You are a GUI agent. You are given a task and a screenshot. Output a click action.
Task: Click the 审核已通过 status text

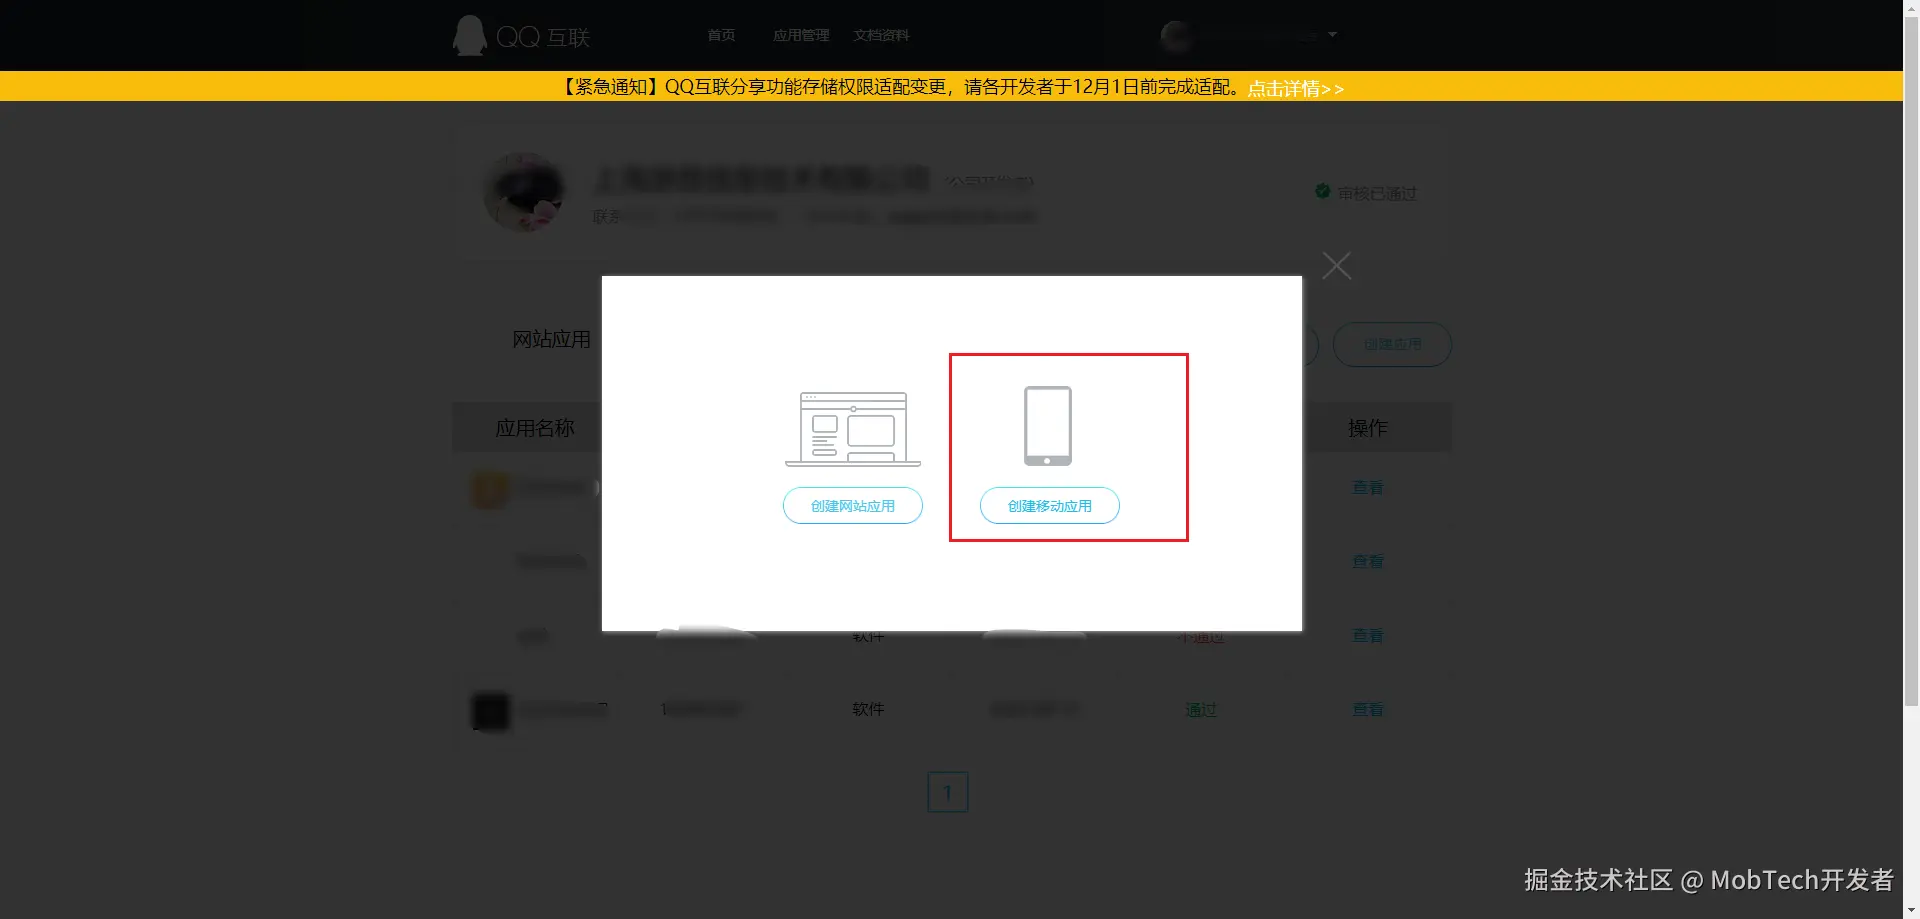1377,193
